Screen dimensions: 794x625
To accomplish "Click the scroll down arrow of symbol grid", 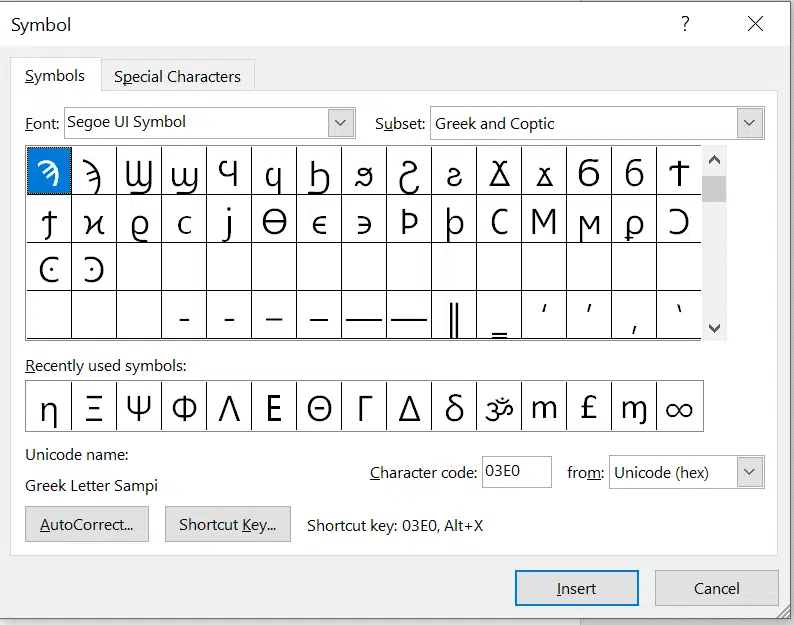I will [714, 328].
